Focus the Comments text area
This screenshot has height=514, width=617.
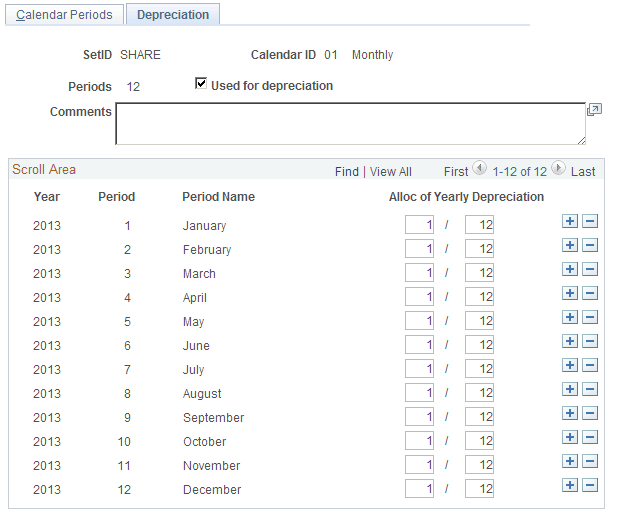click(x=350, y=124)
